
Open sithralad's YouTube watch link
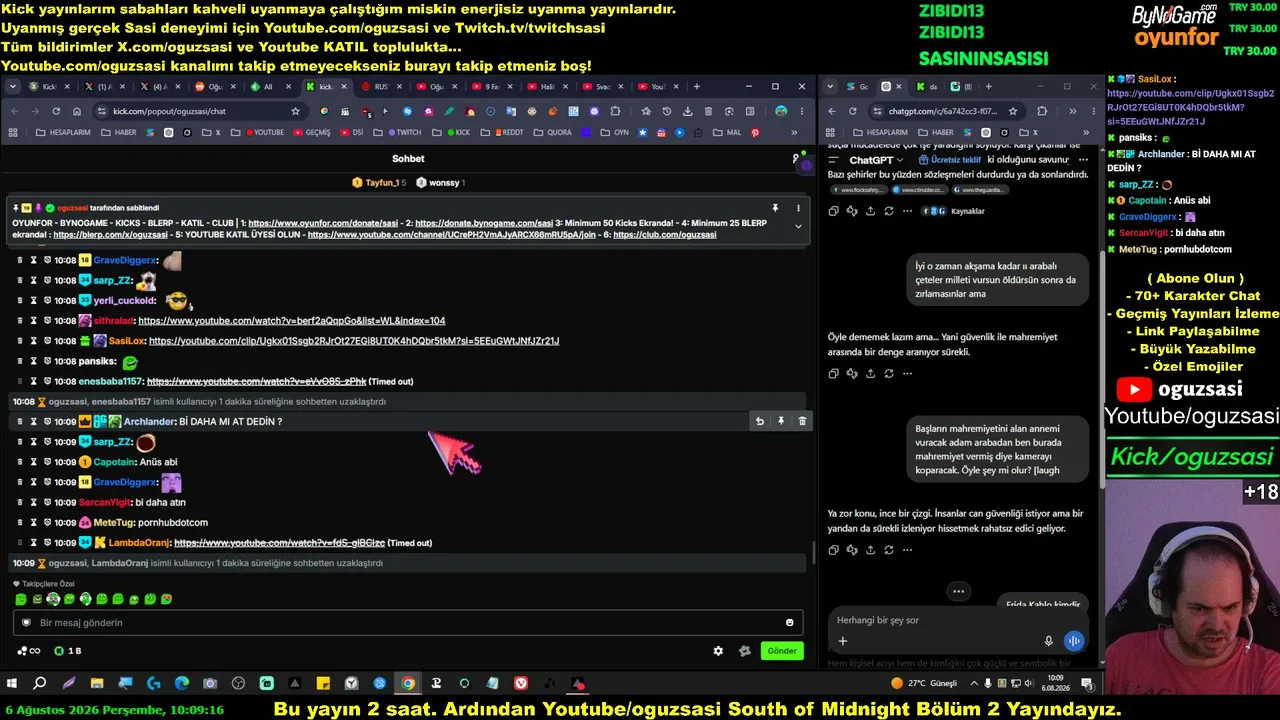tap(292, 321)
